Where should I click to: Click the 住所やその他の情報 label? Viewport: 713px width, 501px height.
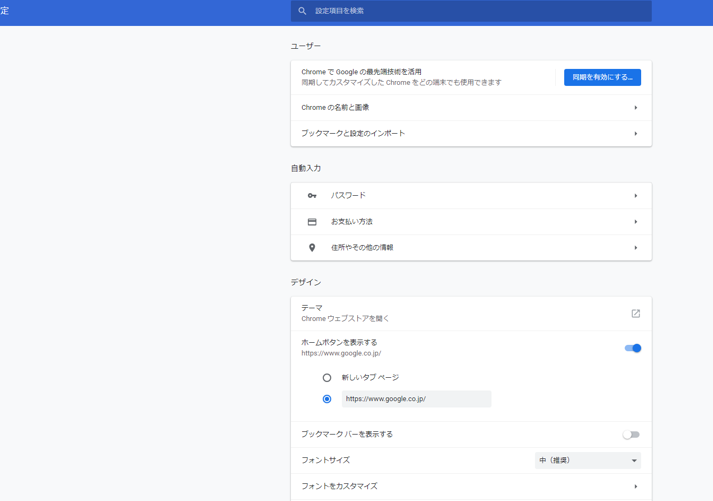pyautogui.click(x=362, y=248)
